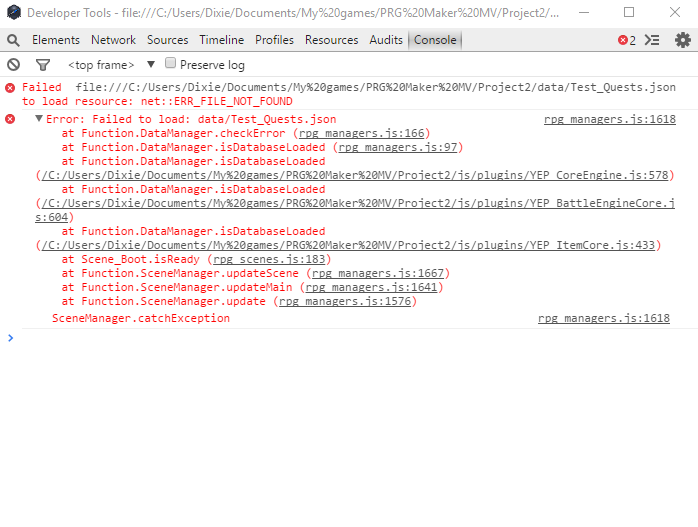Click the Developer Tools app icon in title bar
The width and height of the screenshot is (698, 527).
click(x=14, y=12)
